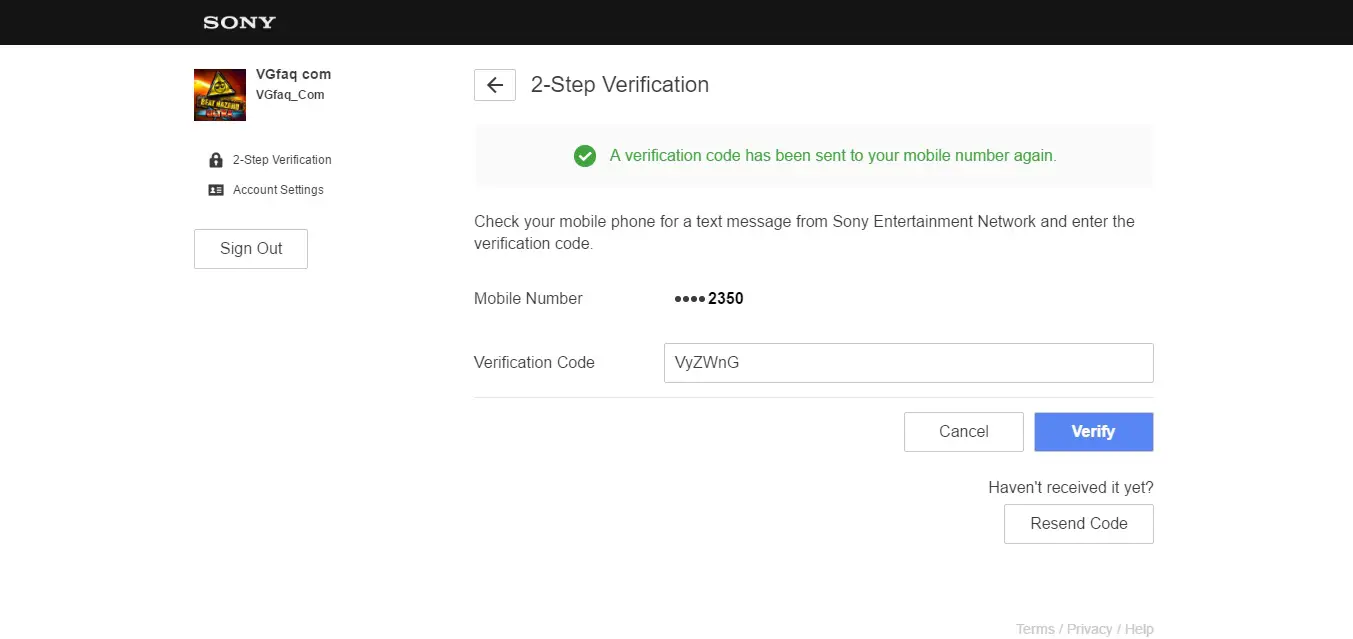Click the Mobile Number label
The image size is (1353, 639).
tap(528, 298)
